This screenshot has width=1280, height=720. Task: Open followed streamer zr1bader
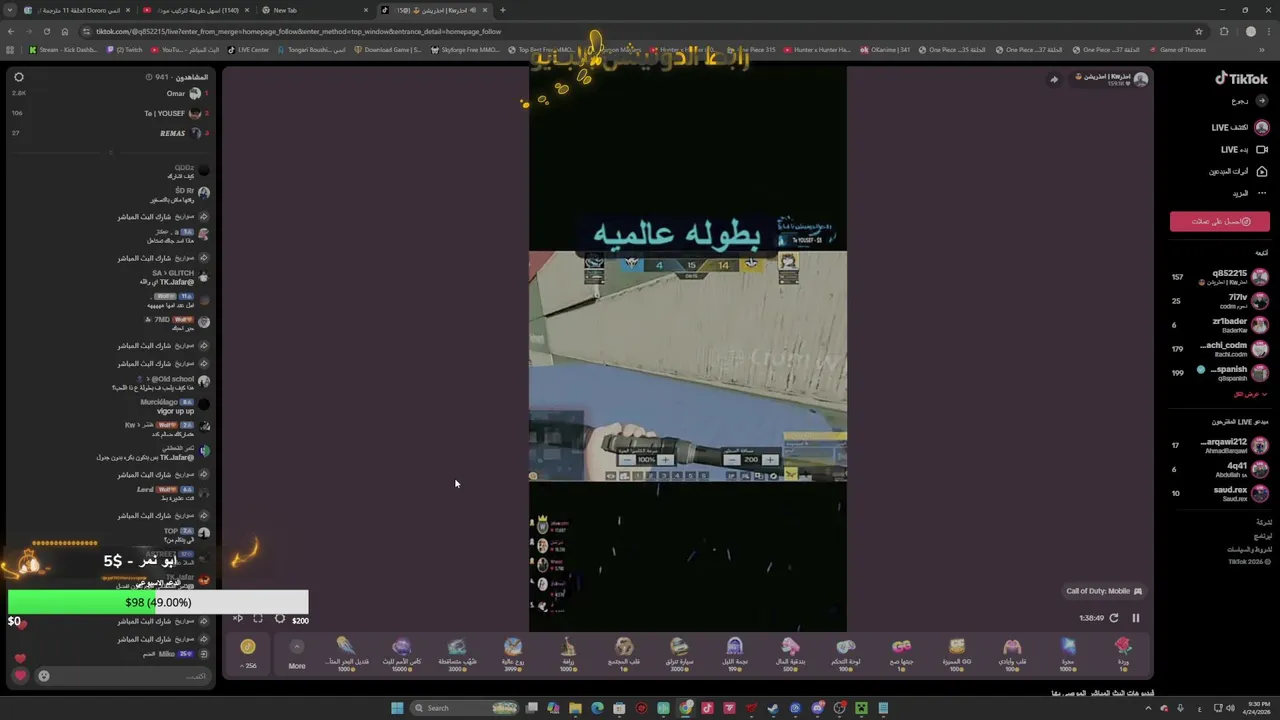coord(1220,325)
